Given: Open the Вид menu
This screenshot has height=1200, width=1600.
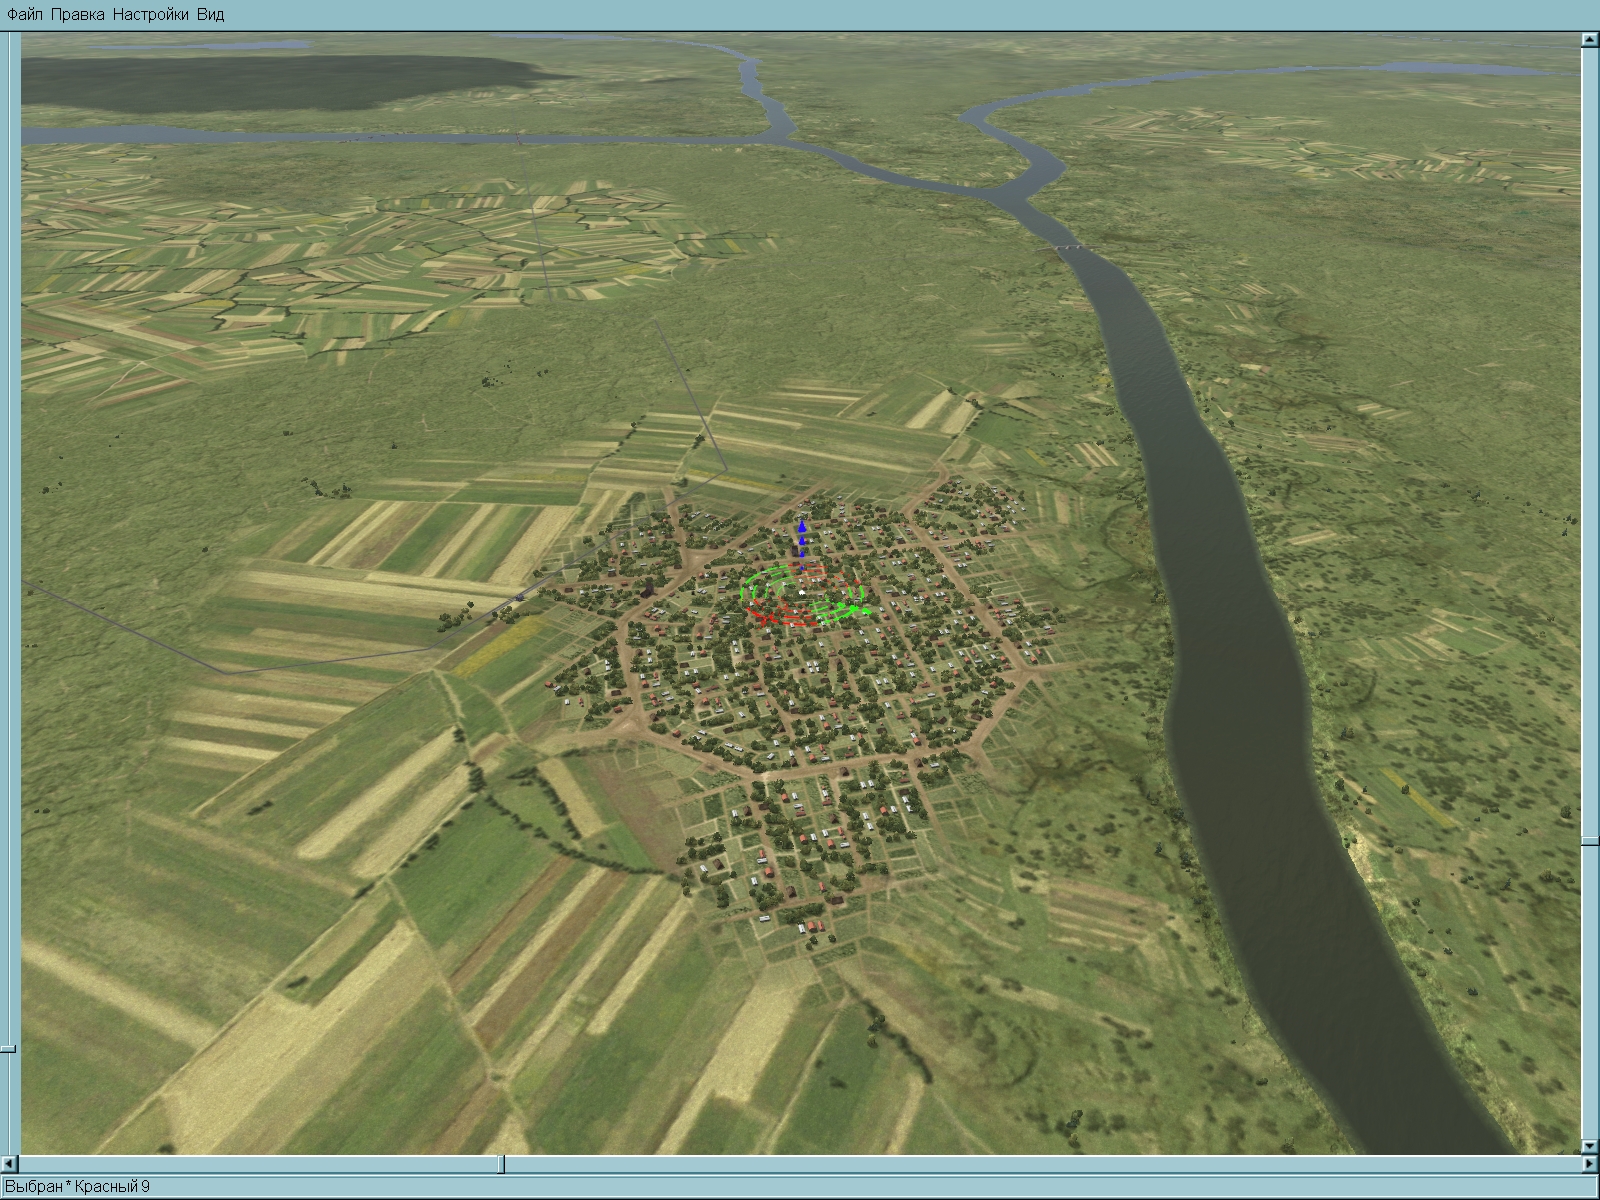Looking at the screenshot, I should click(x=210, y=14).
